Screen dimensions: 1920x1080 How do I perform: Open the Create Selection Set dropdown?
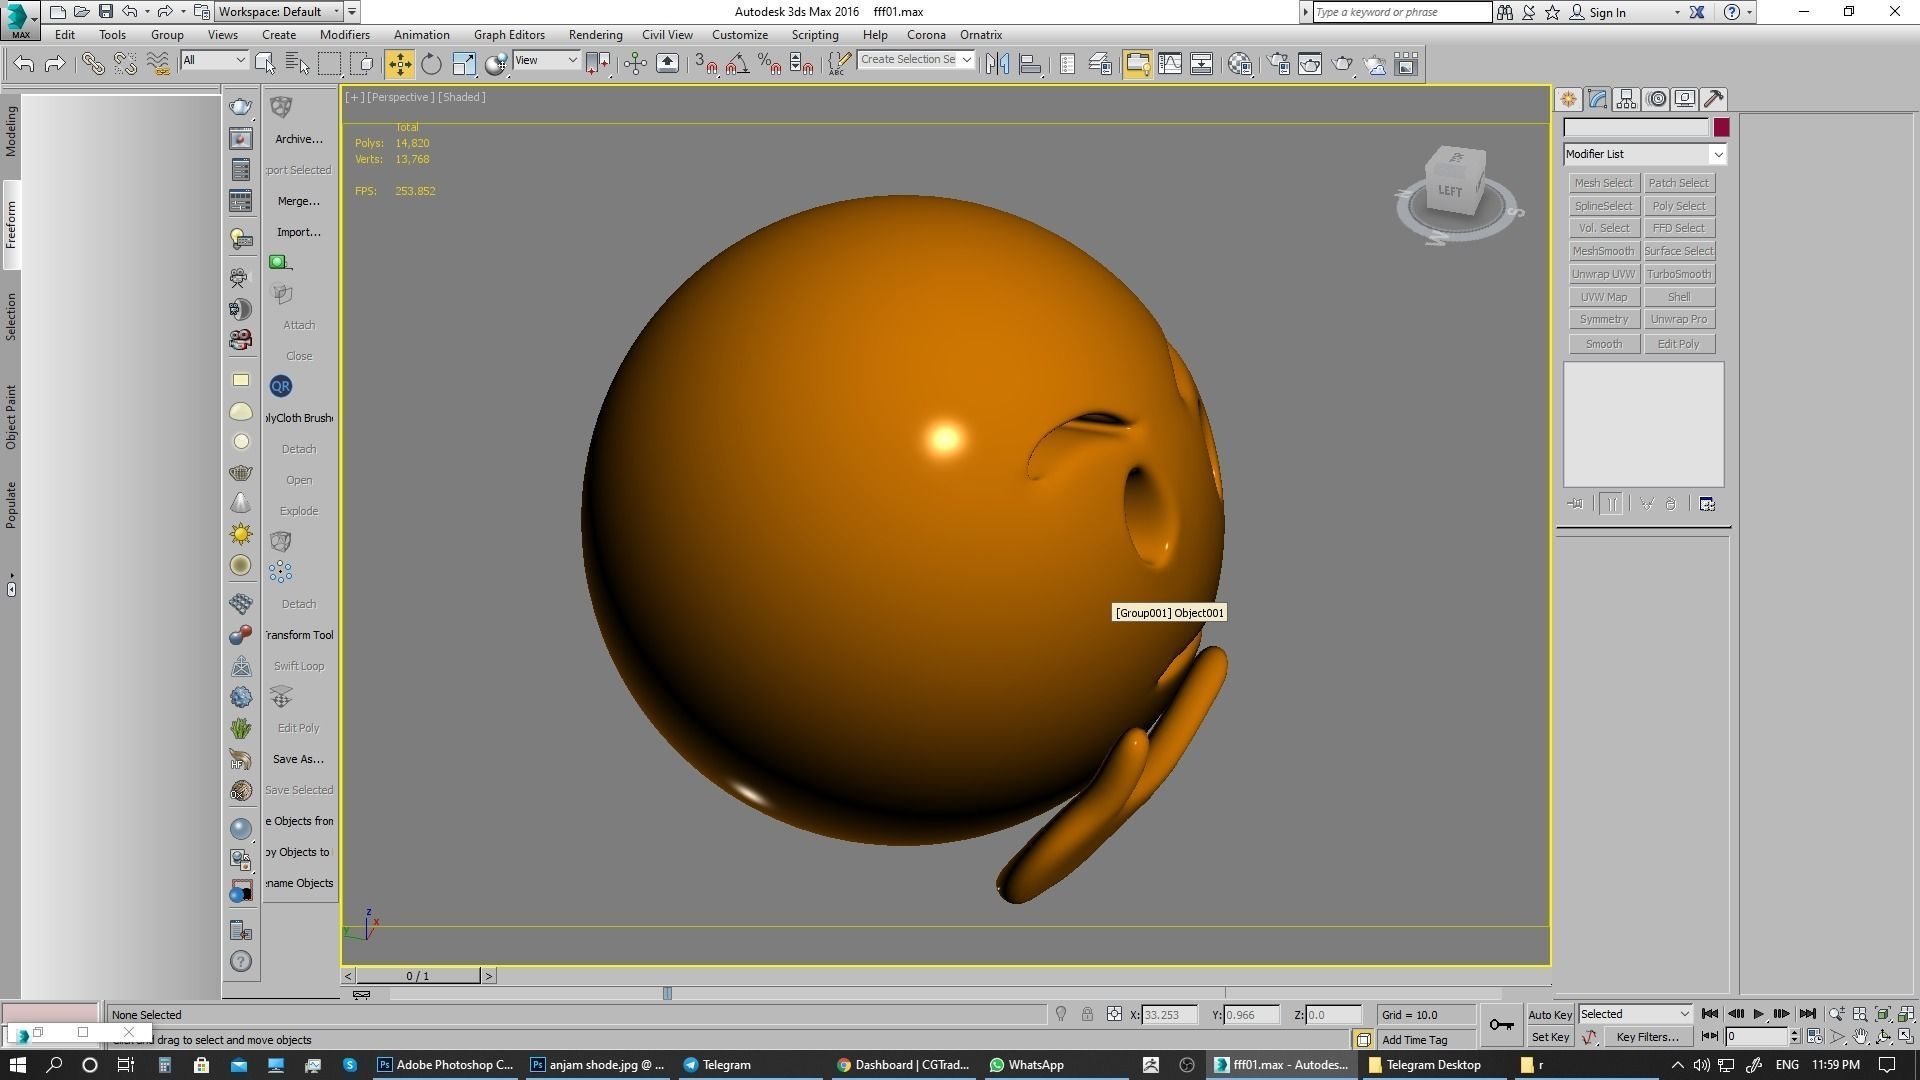point(966,60)
